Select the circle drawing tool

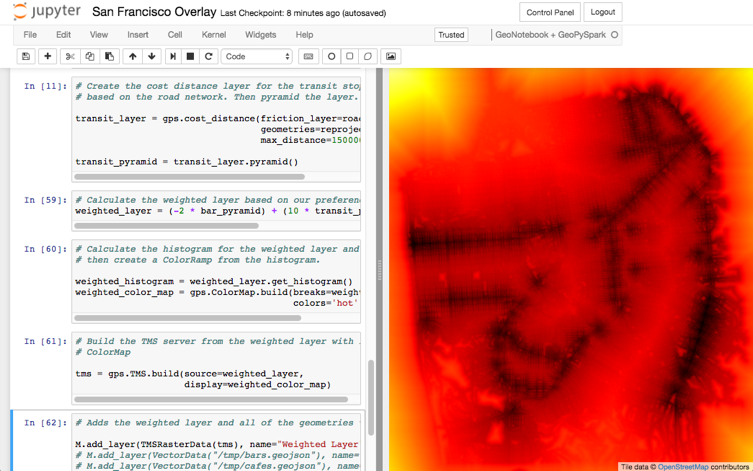point(331,57)
